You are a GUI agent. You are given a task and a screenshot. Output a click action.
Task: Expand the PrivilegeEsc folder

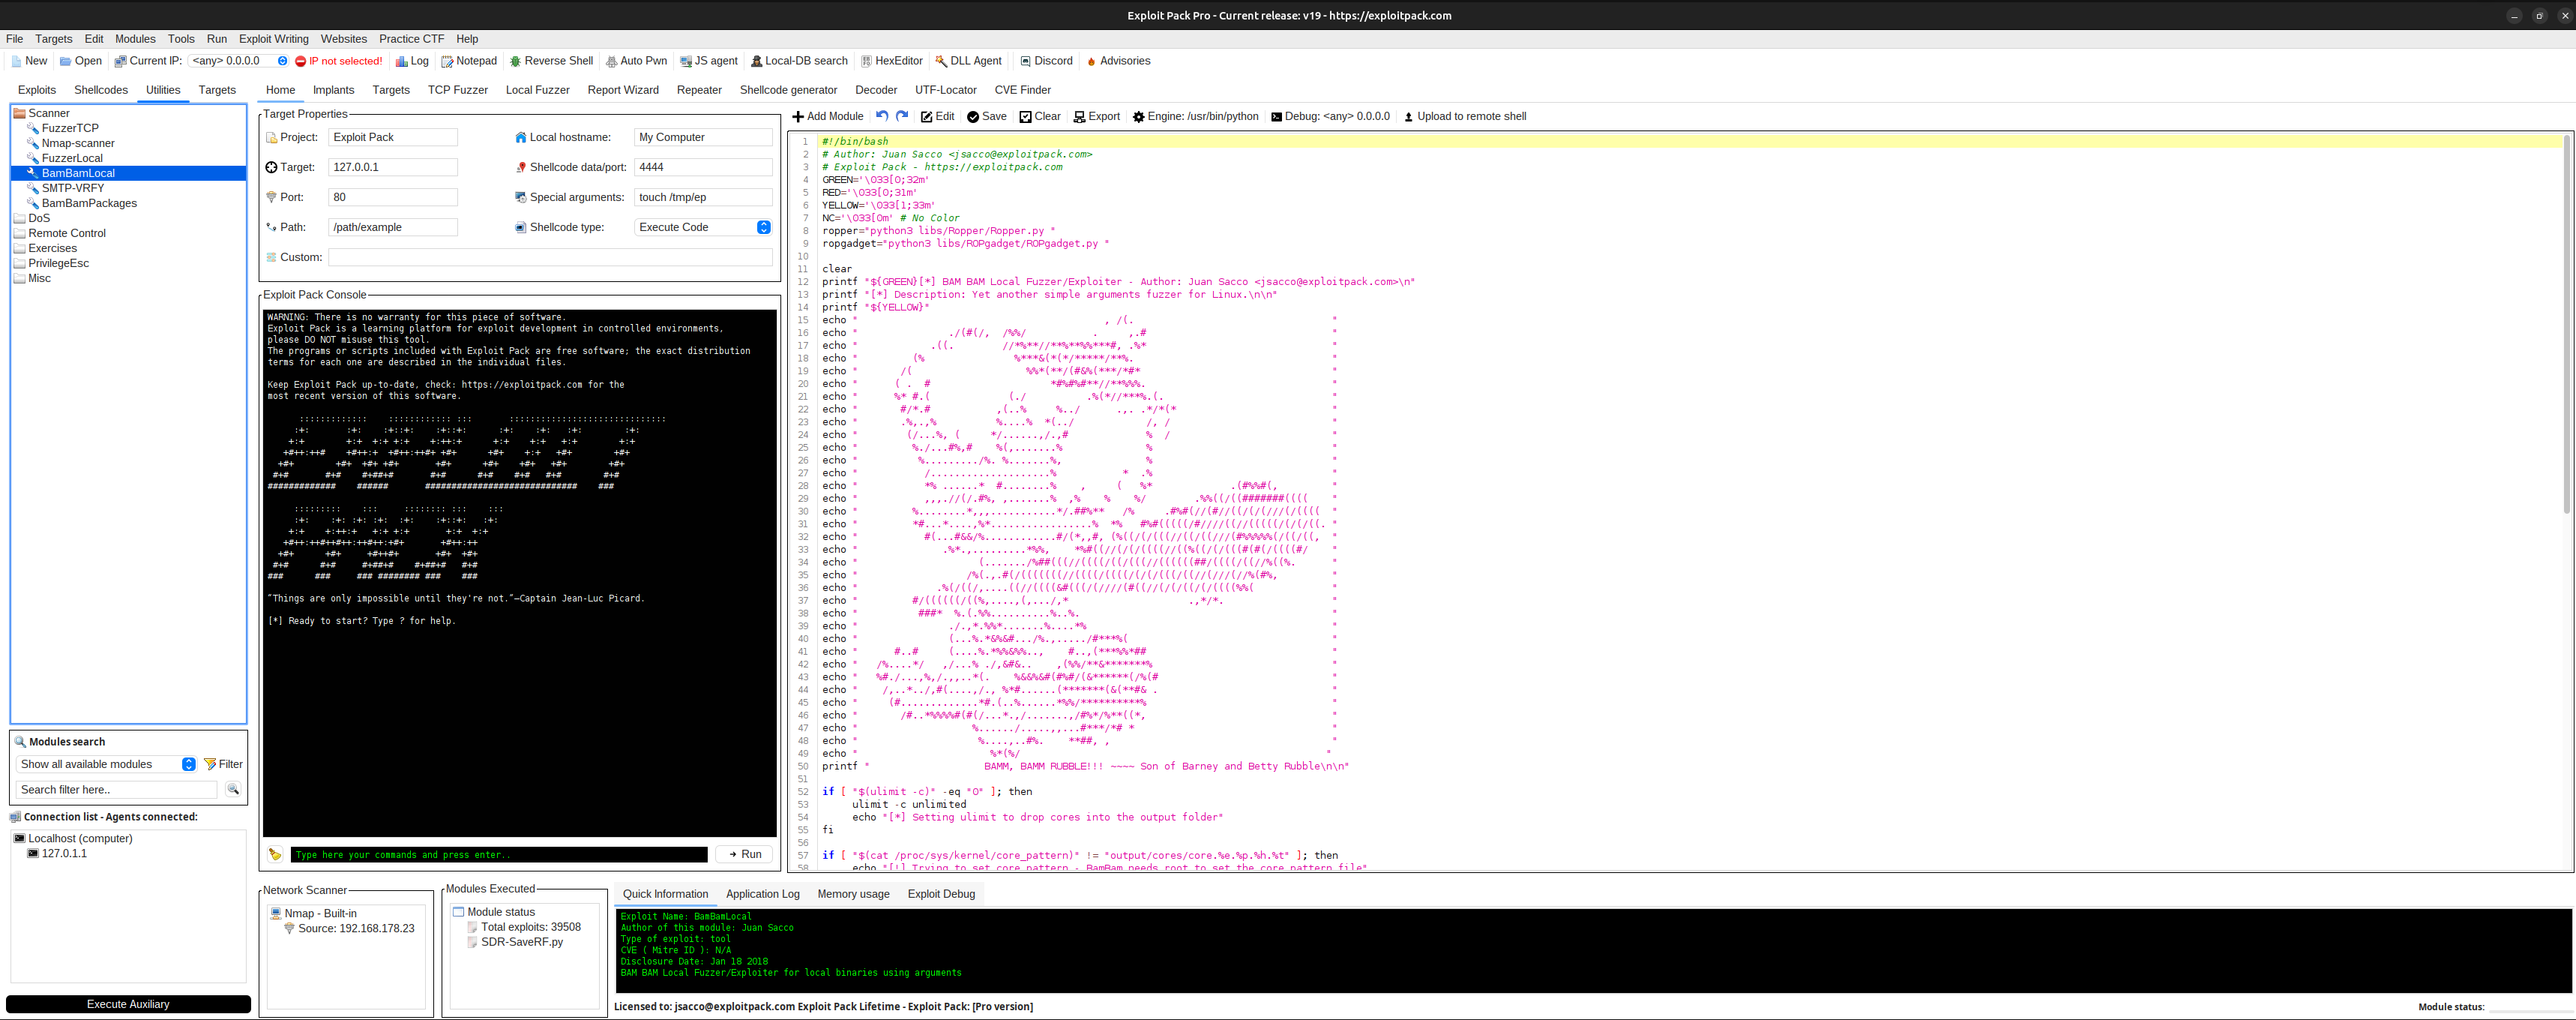(x=51, y=263)
